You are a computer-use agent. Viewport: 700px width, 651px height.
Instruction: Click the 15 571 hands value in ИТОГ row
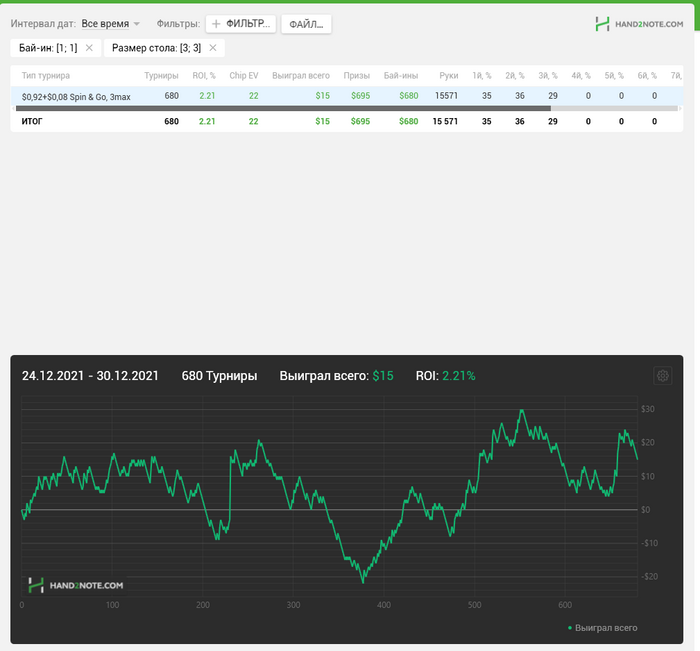pyautogui.click(x=445, y=121)
